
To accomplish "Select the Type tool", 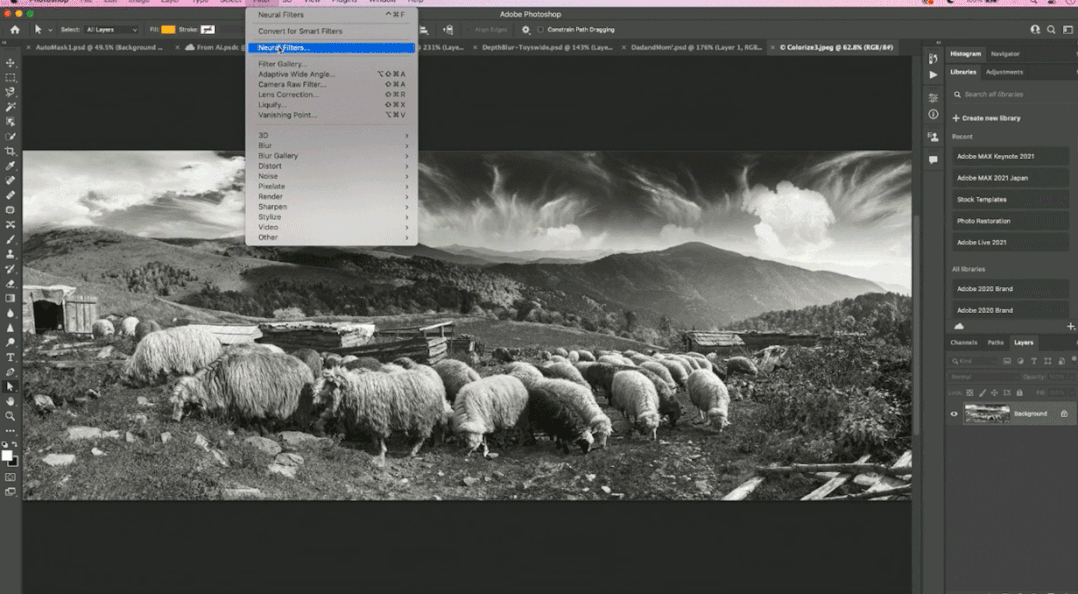I will (10, 358).
